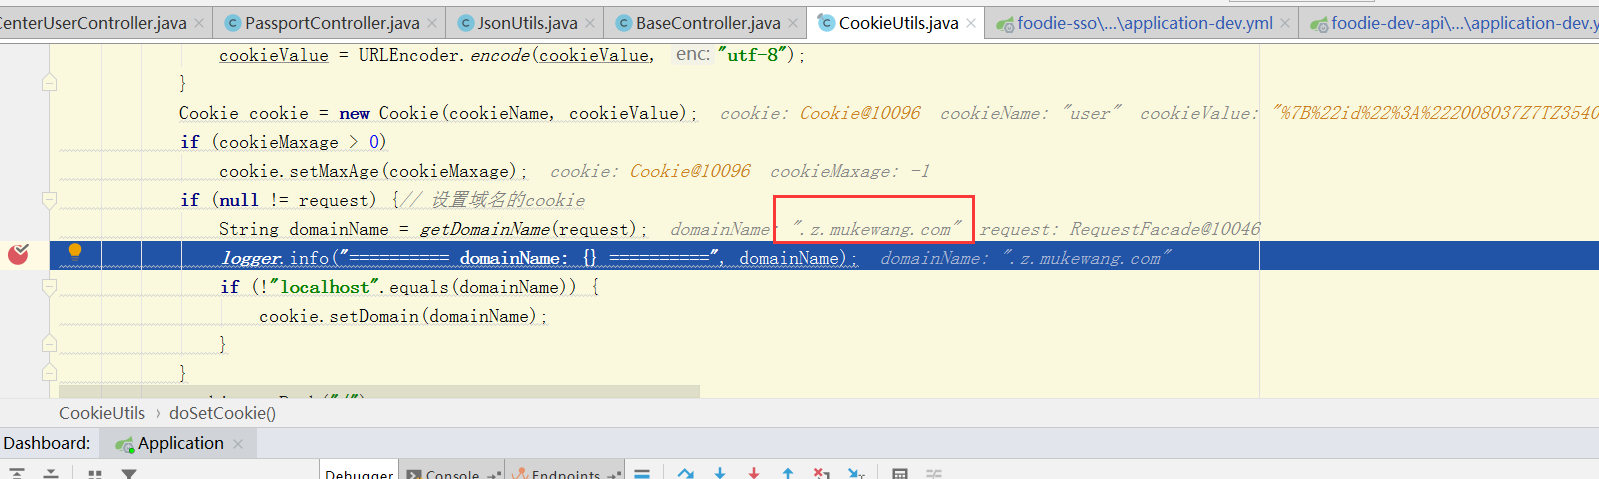Close the JsonUtils.java tab
Screen dimensions: 1599x479
point(590,22)
